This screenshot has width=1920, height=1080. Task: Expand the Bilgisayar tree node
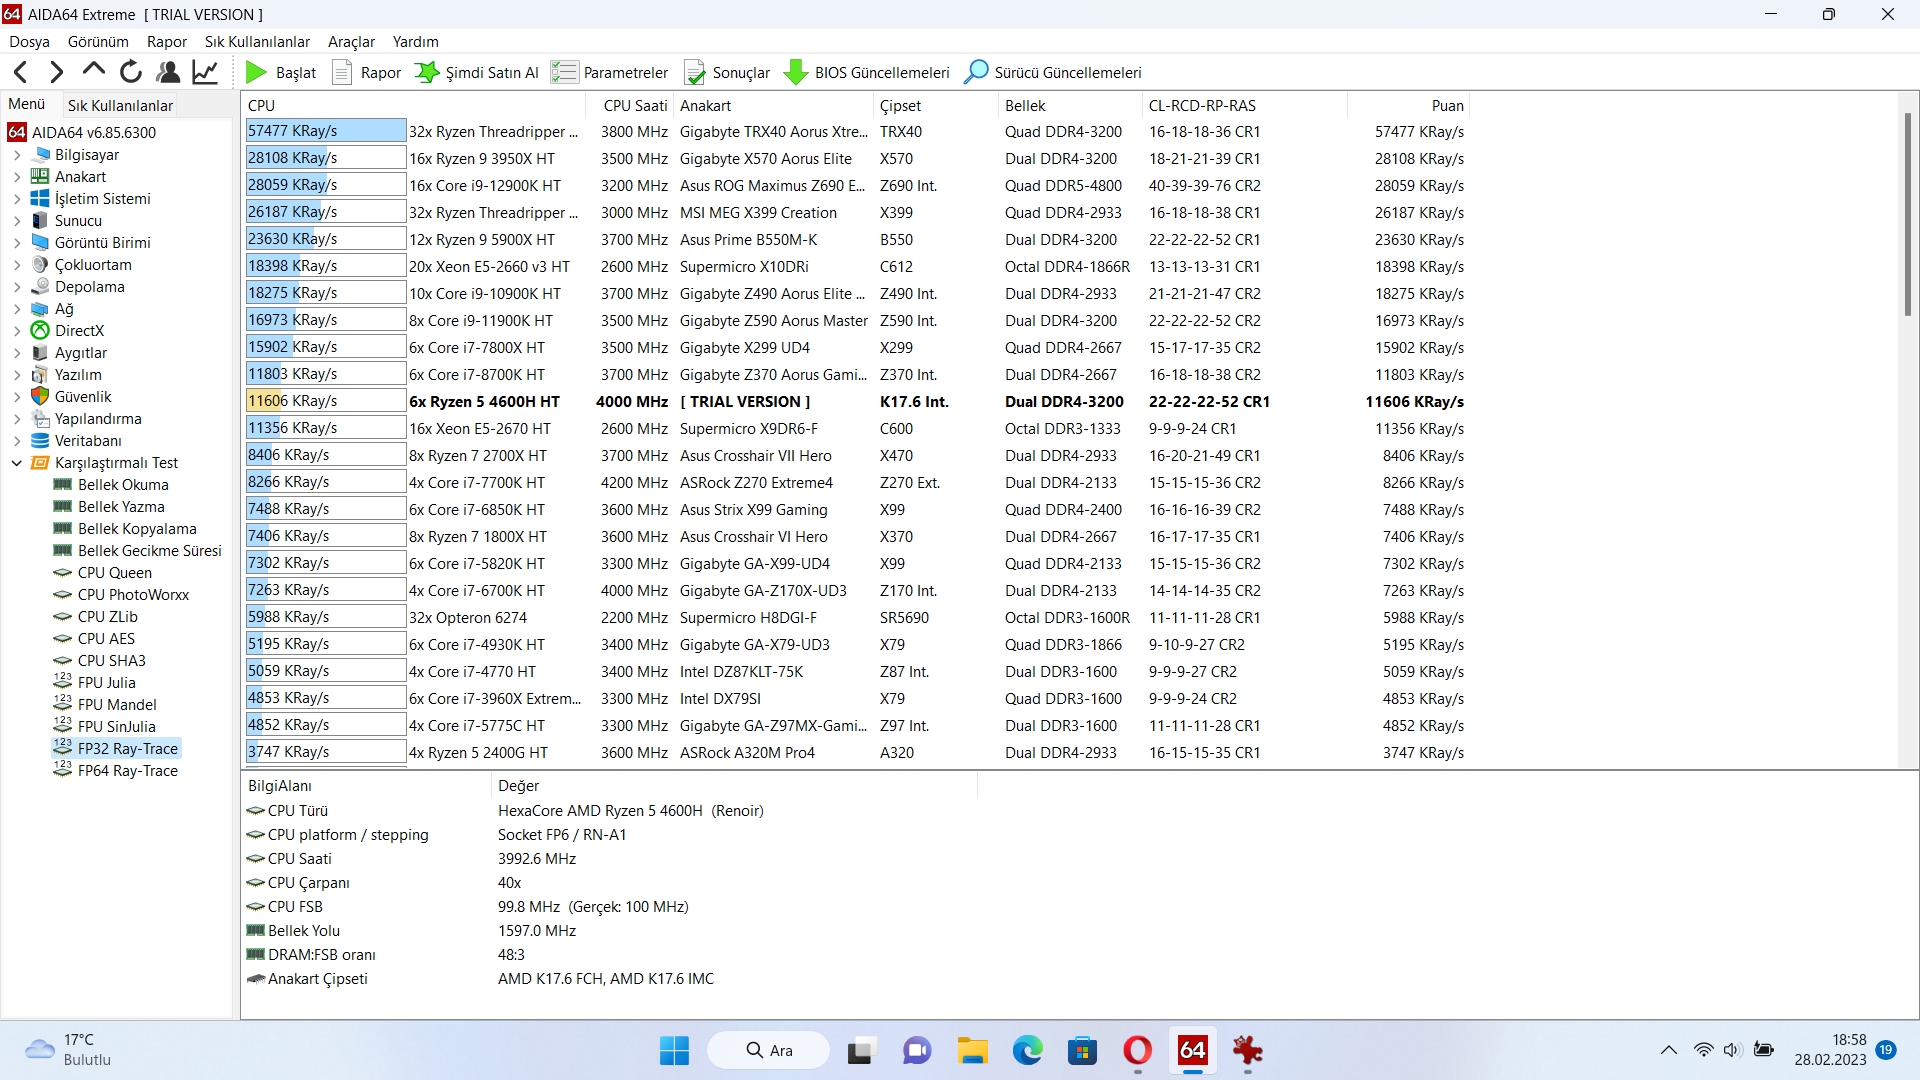(16, 155)
